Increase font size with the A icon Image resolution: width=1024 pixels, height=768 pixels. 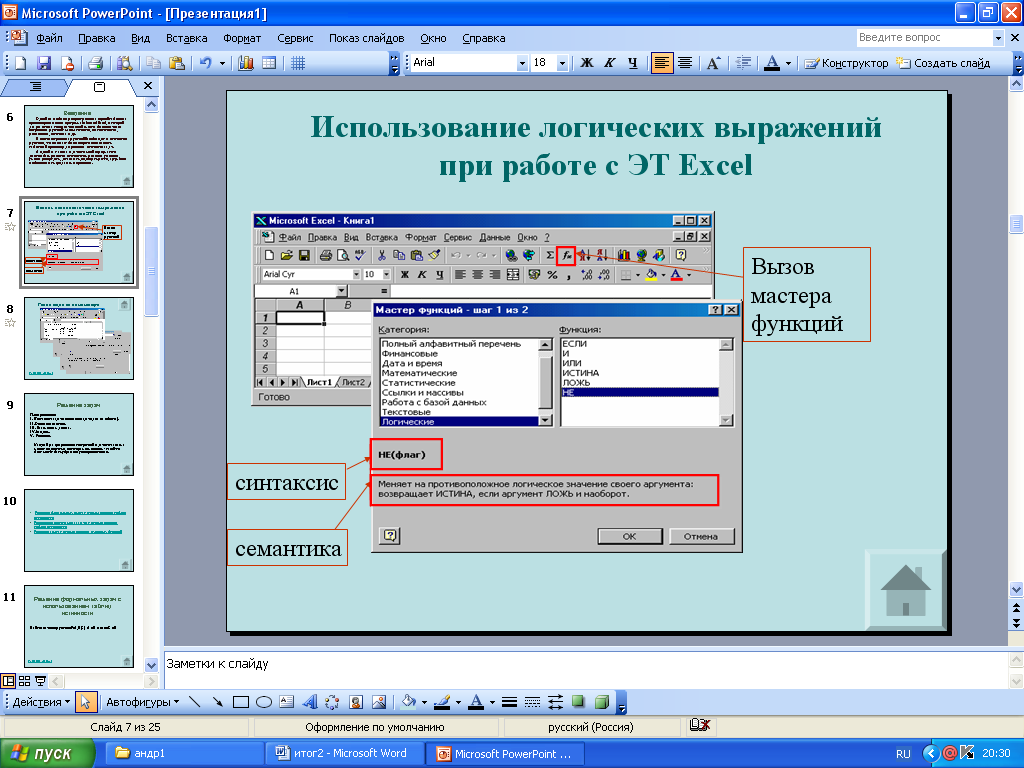pyautogui.click(x=713, y=63)
